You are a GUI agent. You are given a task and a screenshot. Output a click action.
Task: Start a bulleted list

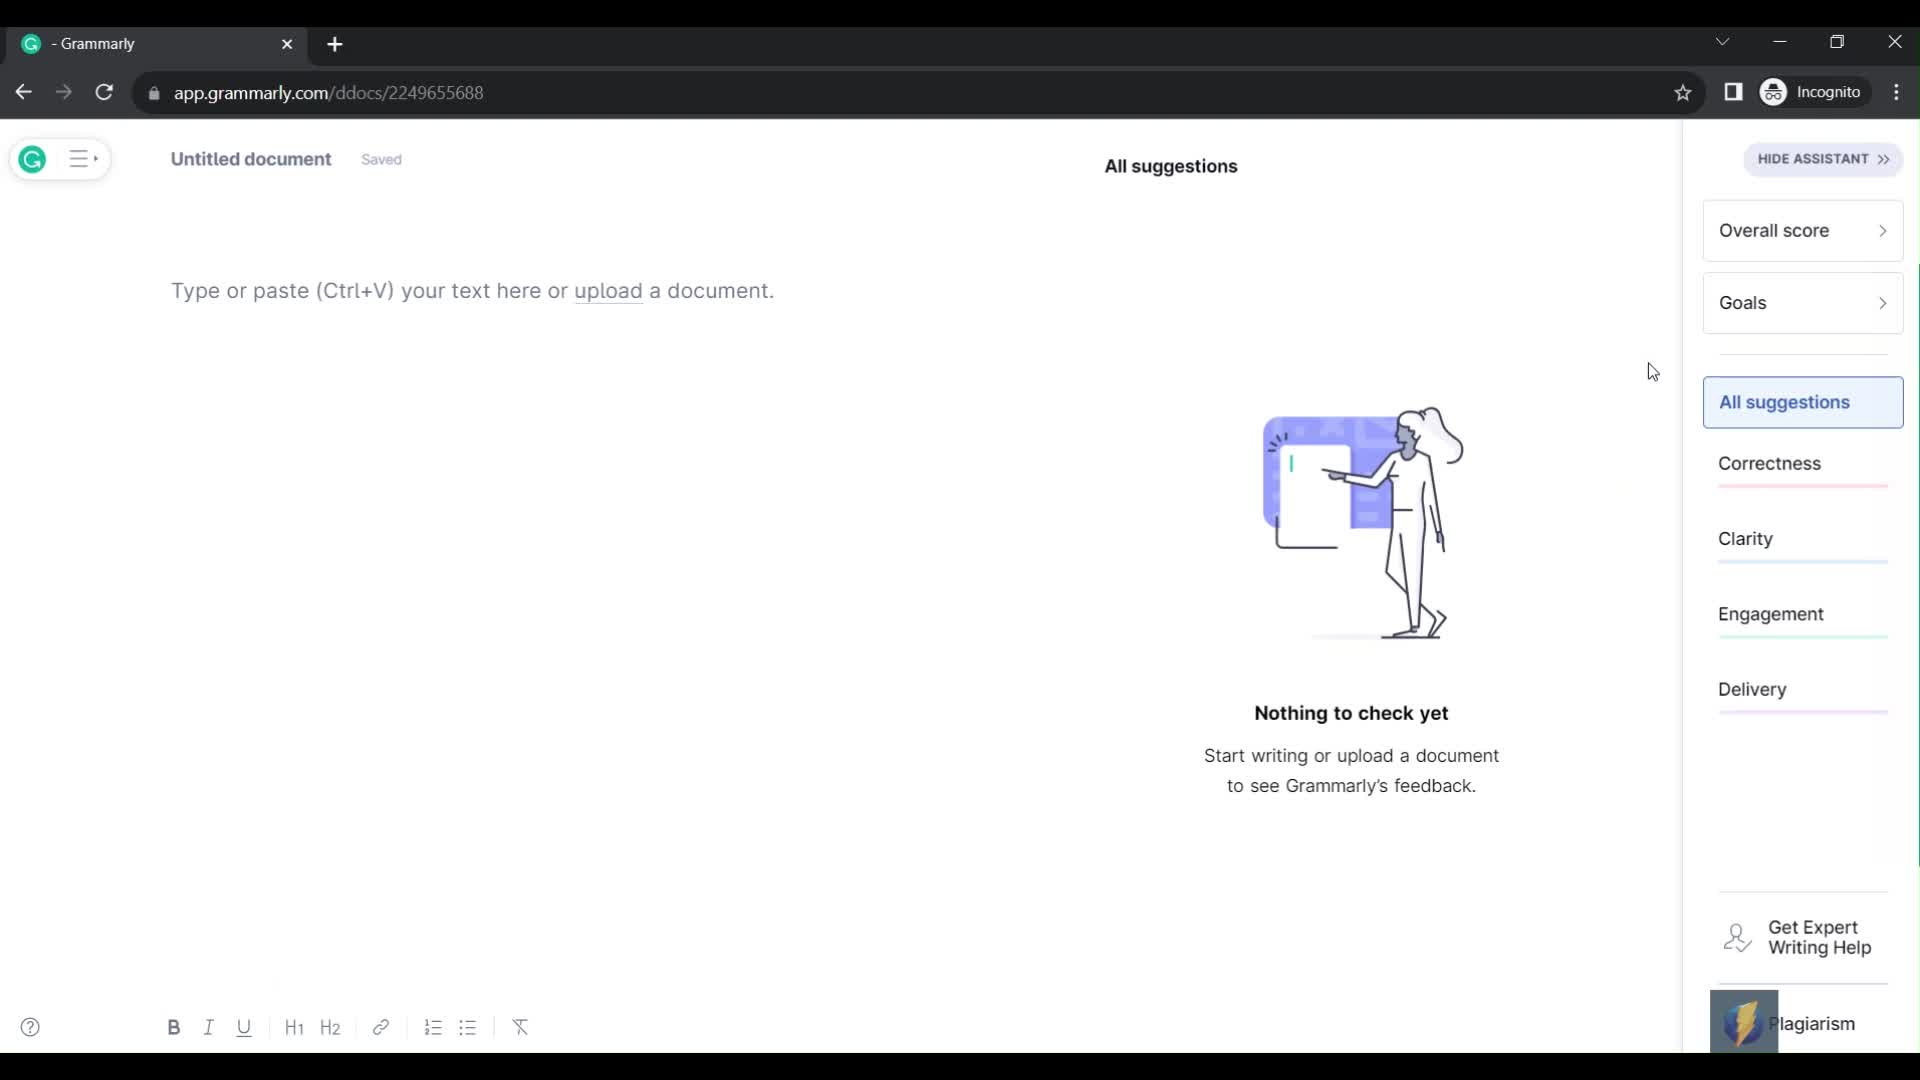coord(467,1027)
